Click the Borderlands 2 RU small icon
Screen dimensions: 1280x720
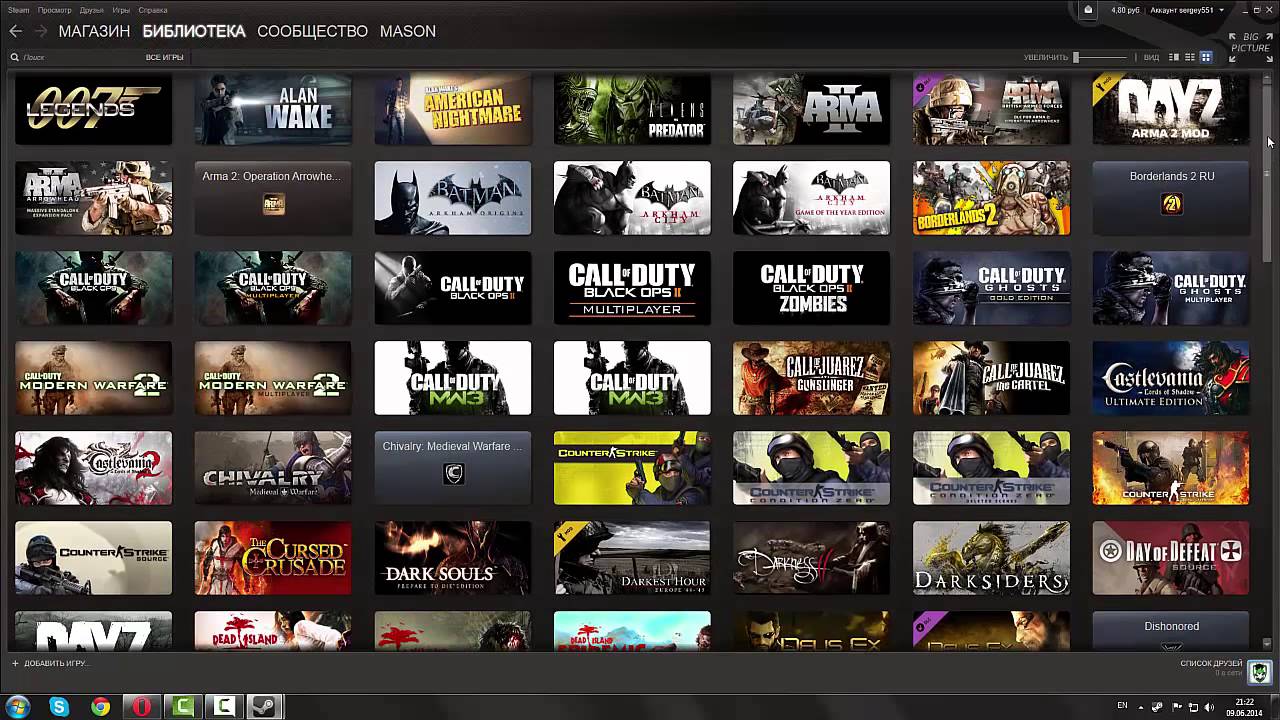coord(1171,205)
